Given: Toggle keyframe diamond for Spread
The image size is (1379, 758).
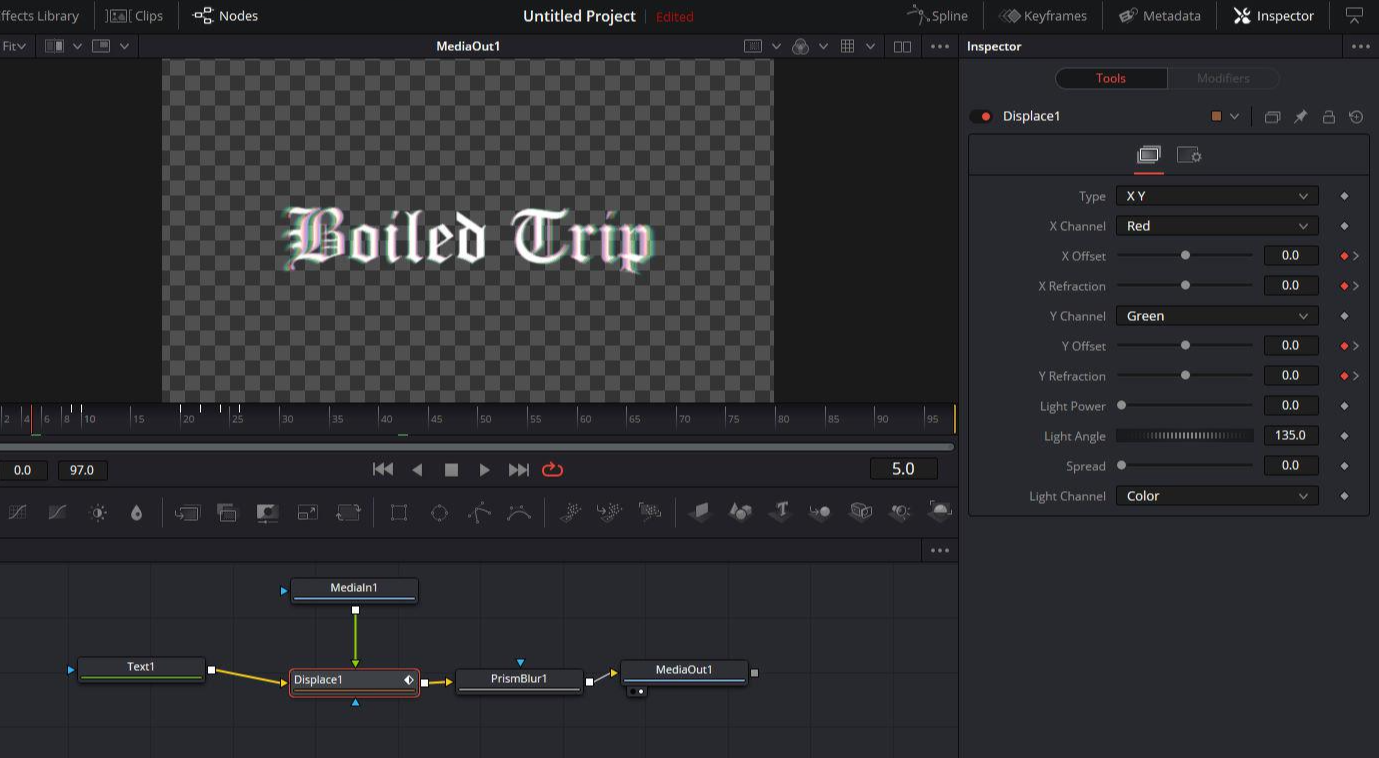Looking at the screenshot, I should [1345, 466].
